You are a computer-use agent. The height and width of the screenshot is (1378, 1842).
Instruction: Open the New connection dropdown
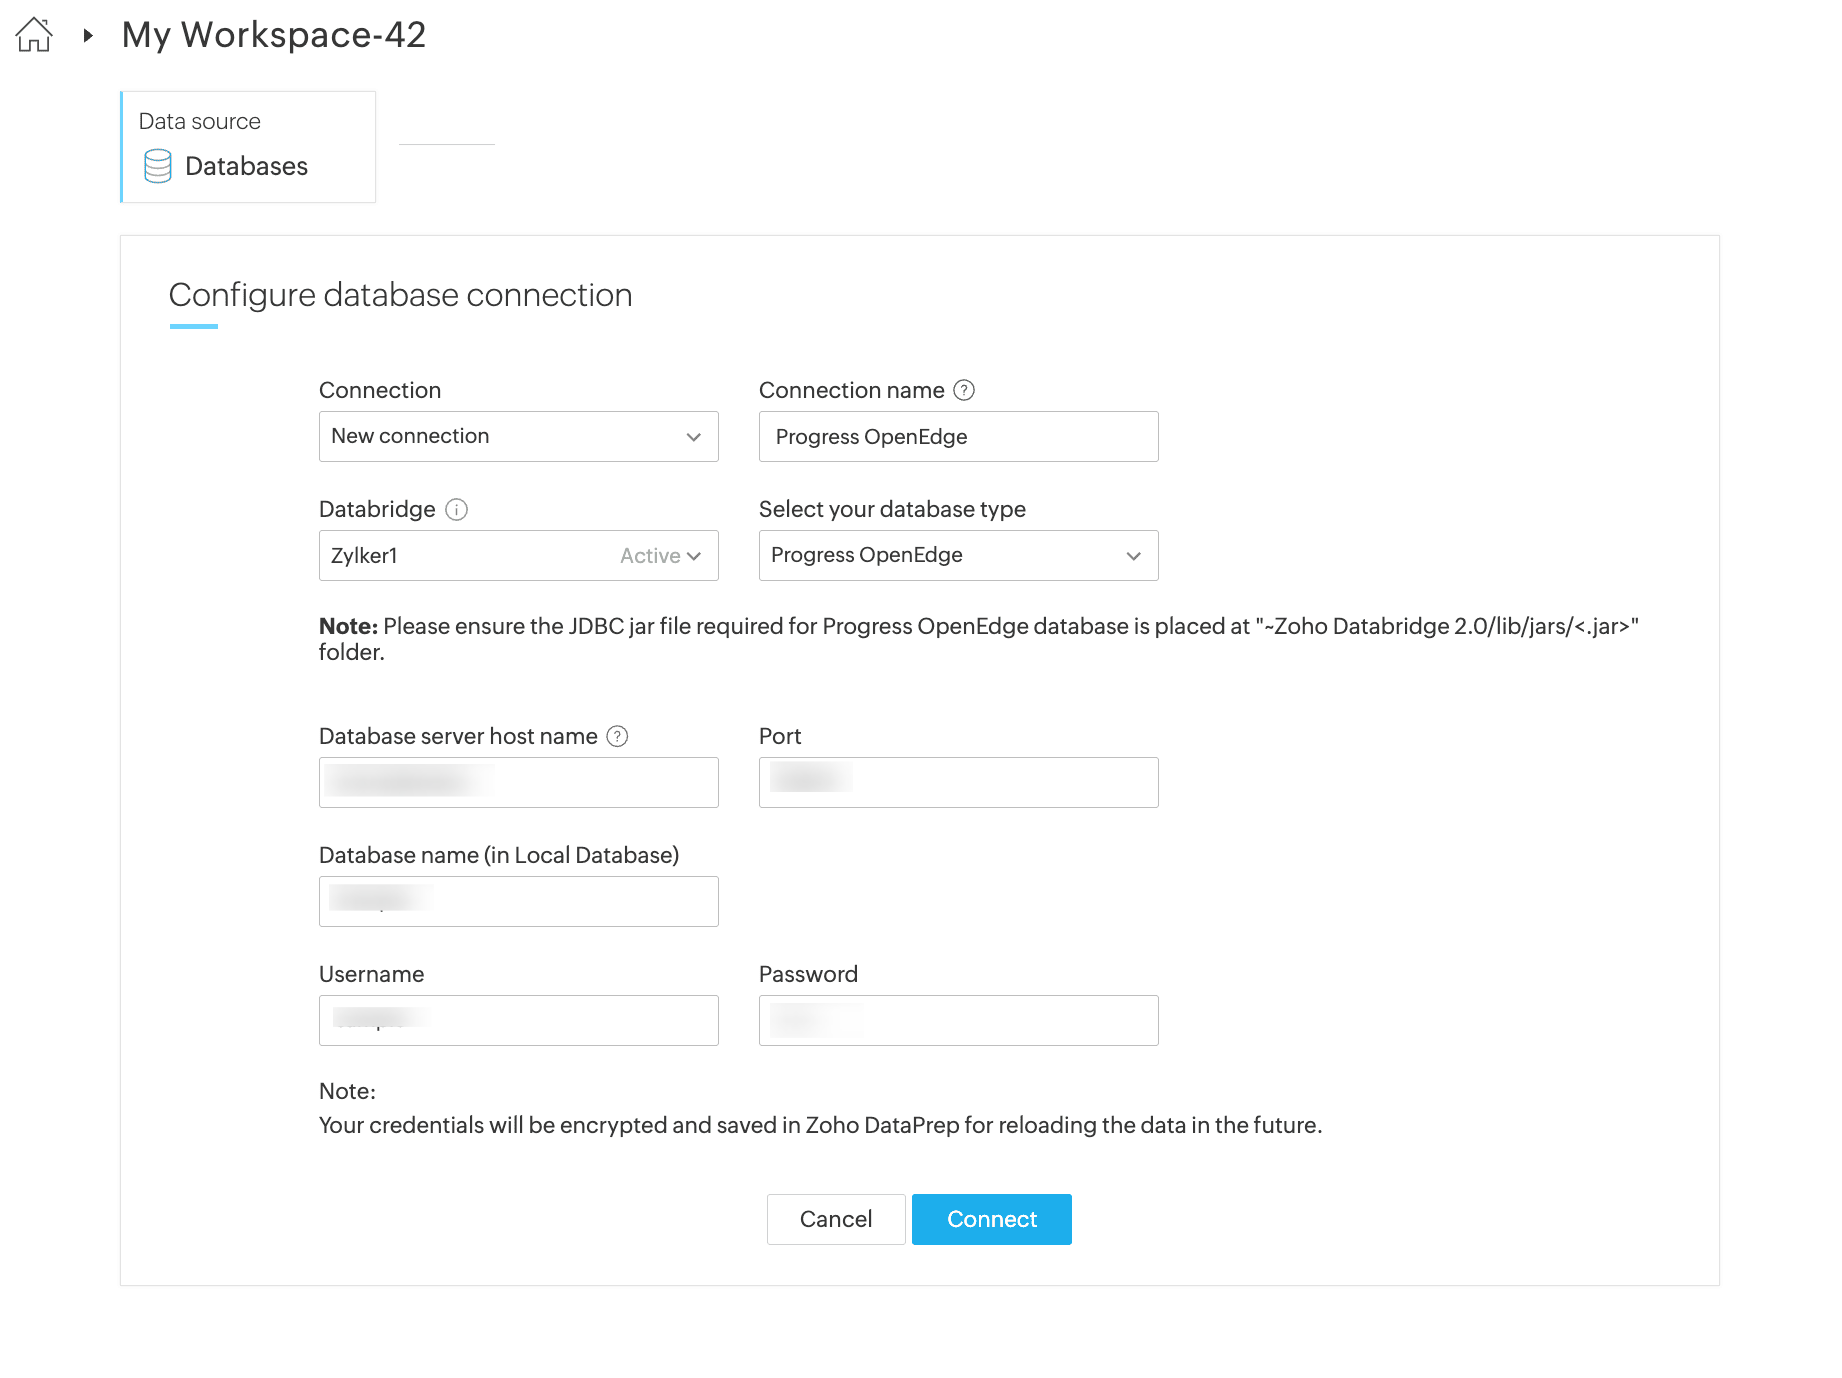[518, 437]
